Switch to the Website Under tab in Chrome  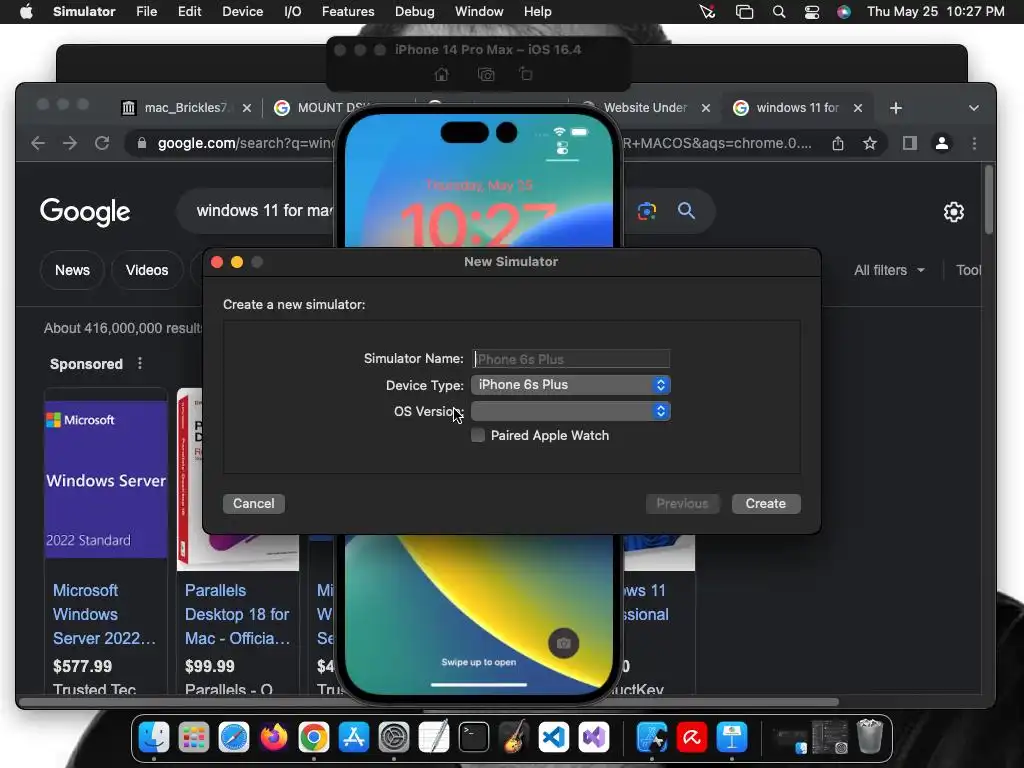pyautogui.click(x=645, y=108)
